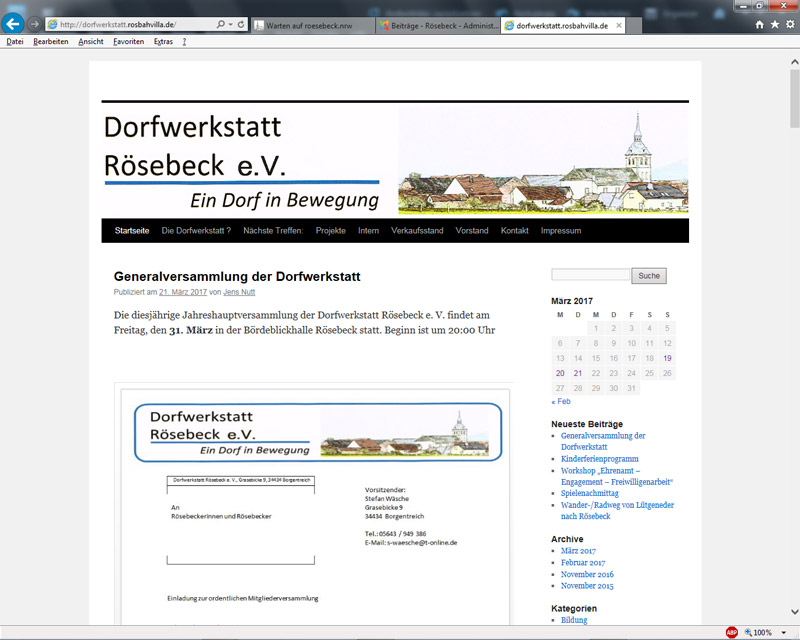Click the browser back arrow button
Screen dimensions: 800x640
[14, 23]
